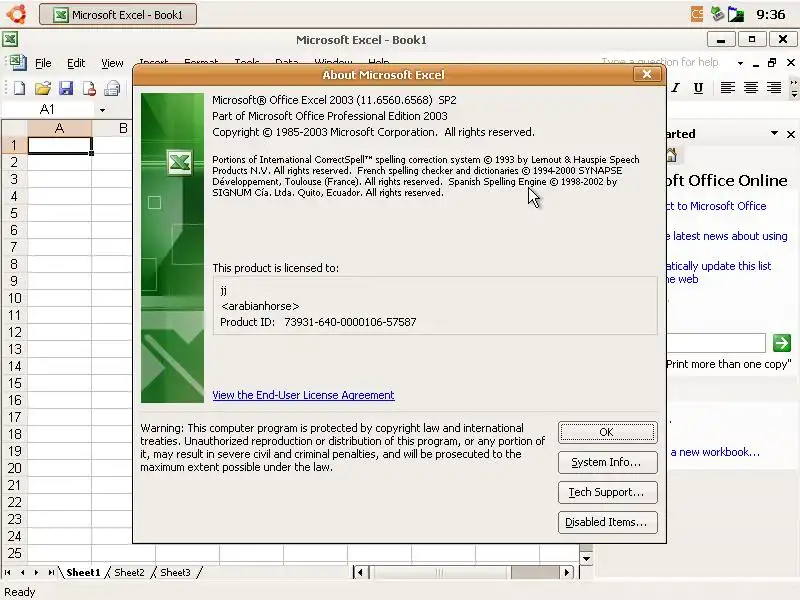The height and width of the screenshot is (600, 800).
Task: Apply Center alignment from the toolbar
Action: tap(751, 88)
